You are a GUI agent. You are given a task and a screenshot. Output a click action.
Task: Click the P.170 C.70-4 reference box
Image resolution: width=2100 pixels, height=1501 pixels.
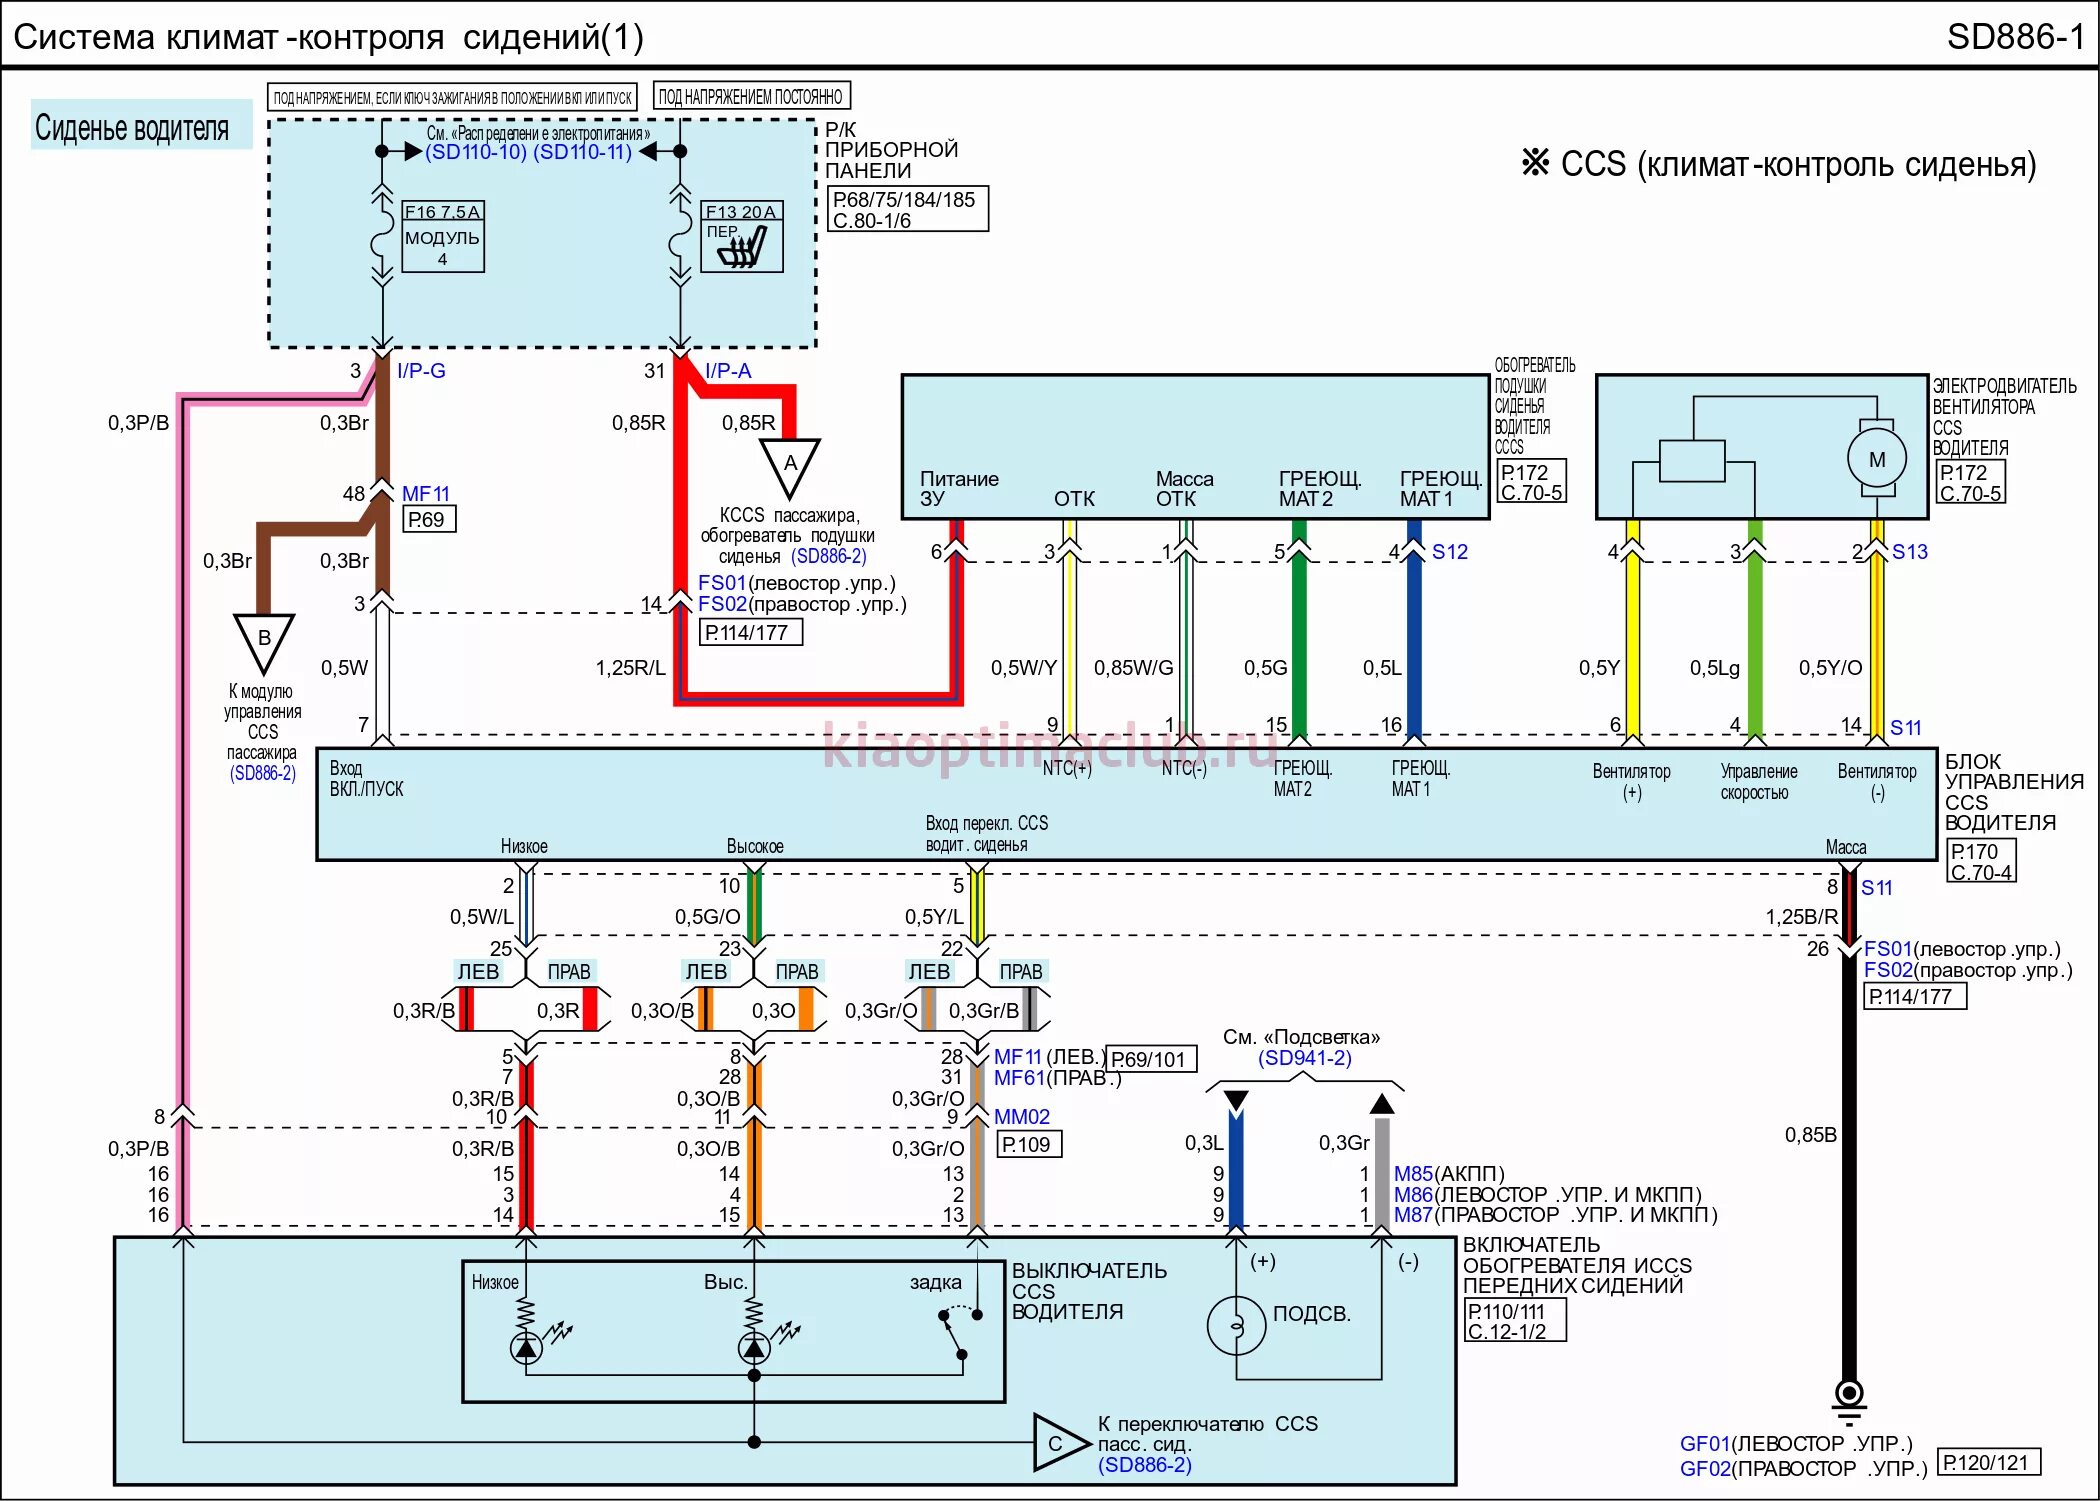1981,861
